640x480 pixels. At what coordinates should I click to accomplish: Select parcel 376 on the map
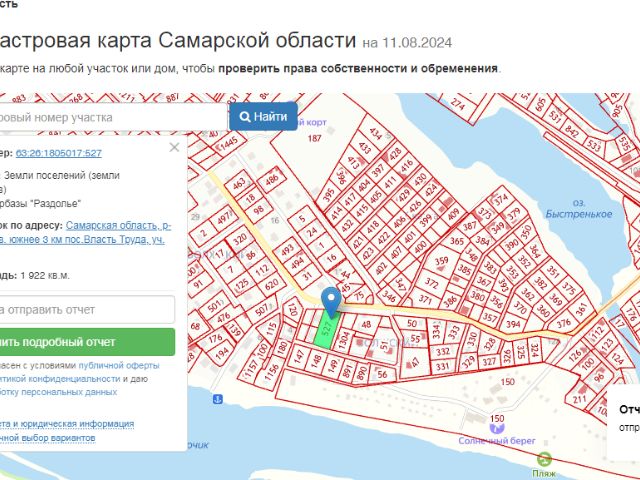563,323
